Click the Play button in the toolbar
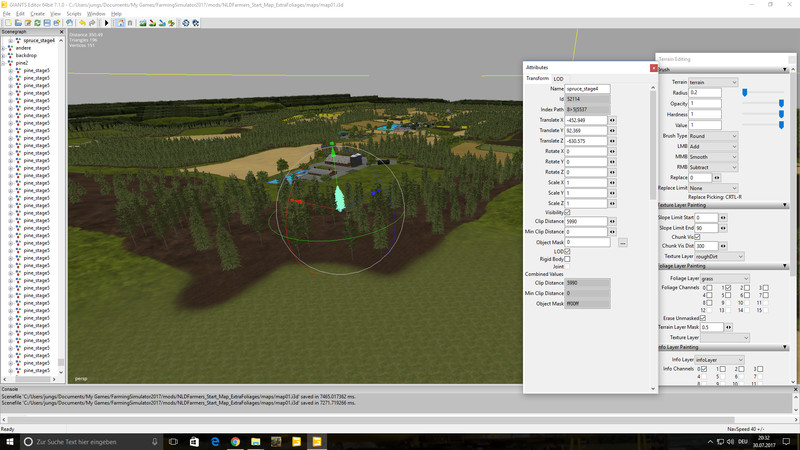The image size is (800, 450). click(x=107, y=23)
